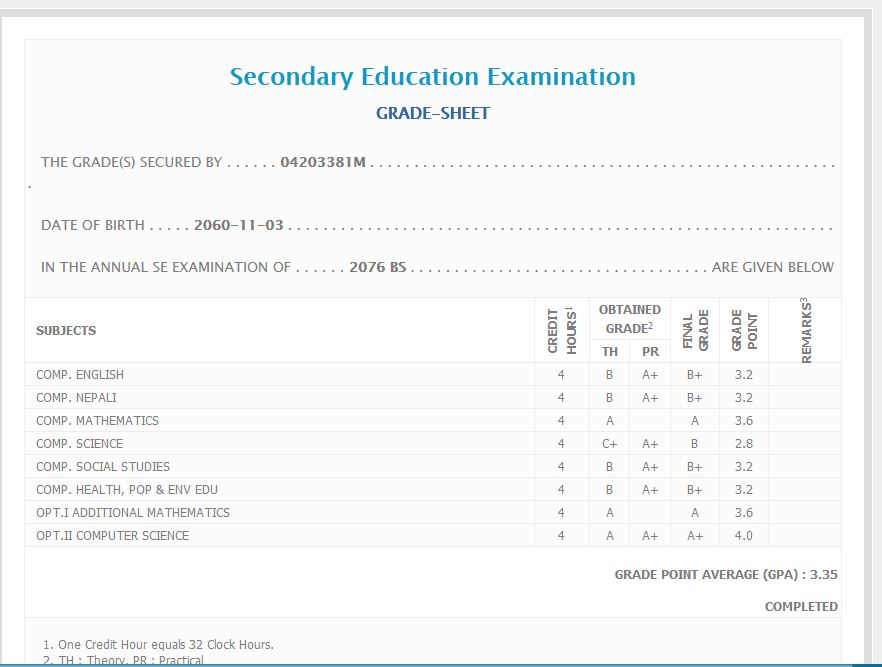Click OPT.I ADDITIONAL MATHEMATICS subject name

pos(133,513)
